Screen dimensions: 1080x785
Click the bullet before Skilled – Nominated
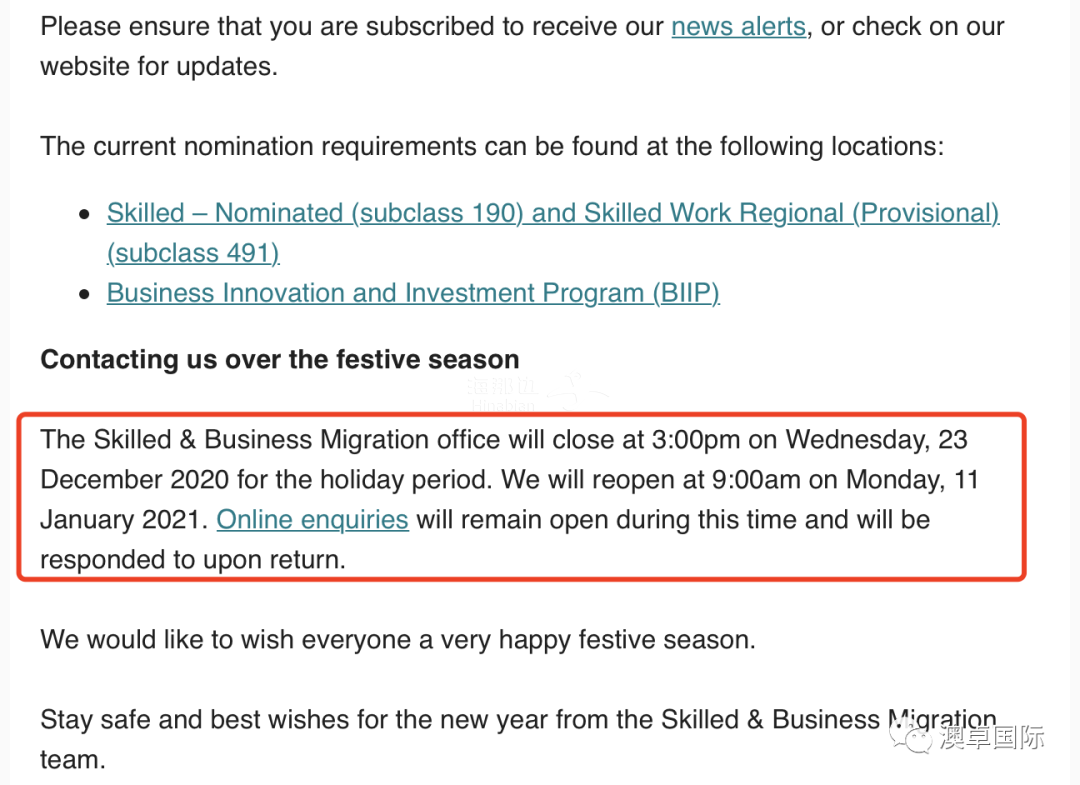[86, 214]
